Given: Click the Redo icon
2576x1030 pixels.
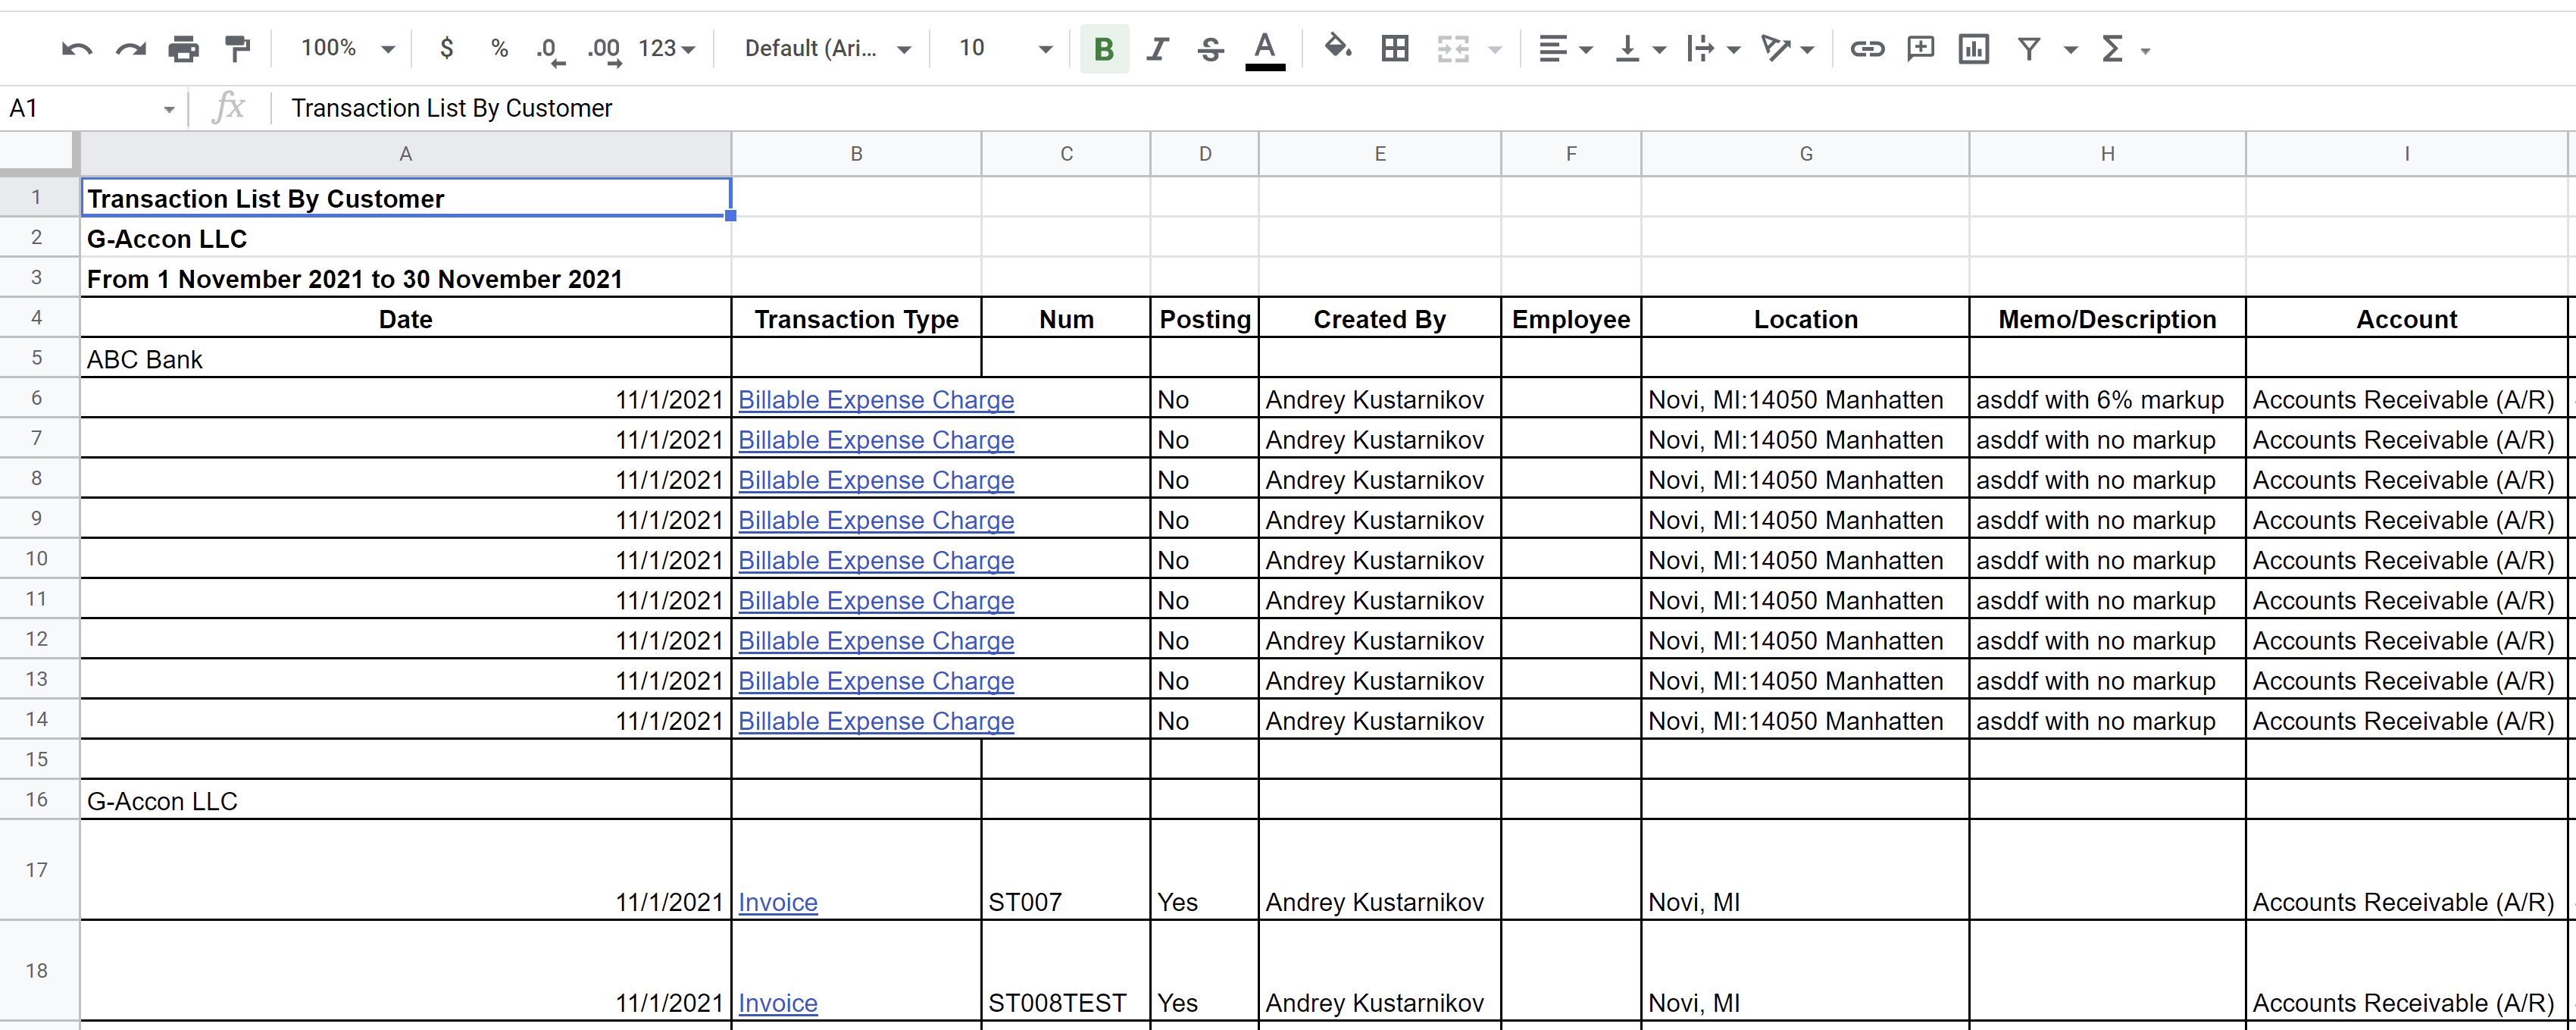Looking at the screenshot, I should (131, 49).
